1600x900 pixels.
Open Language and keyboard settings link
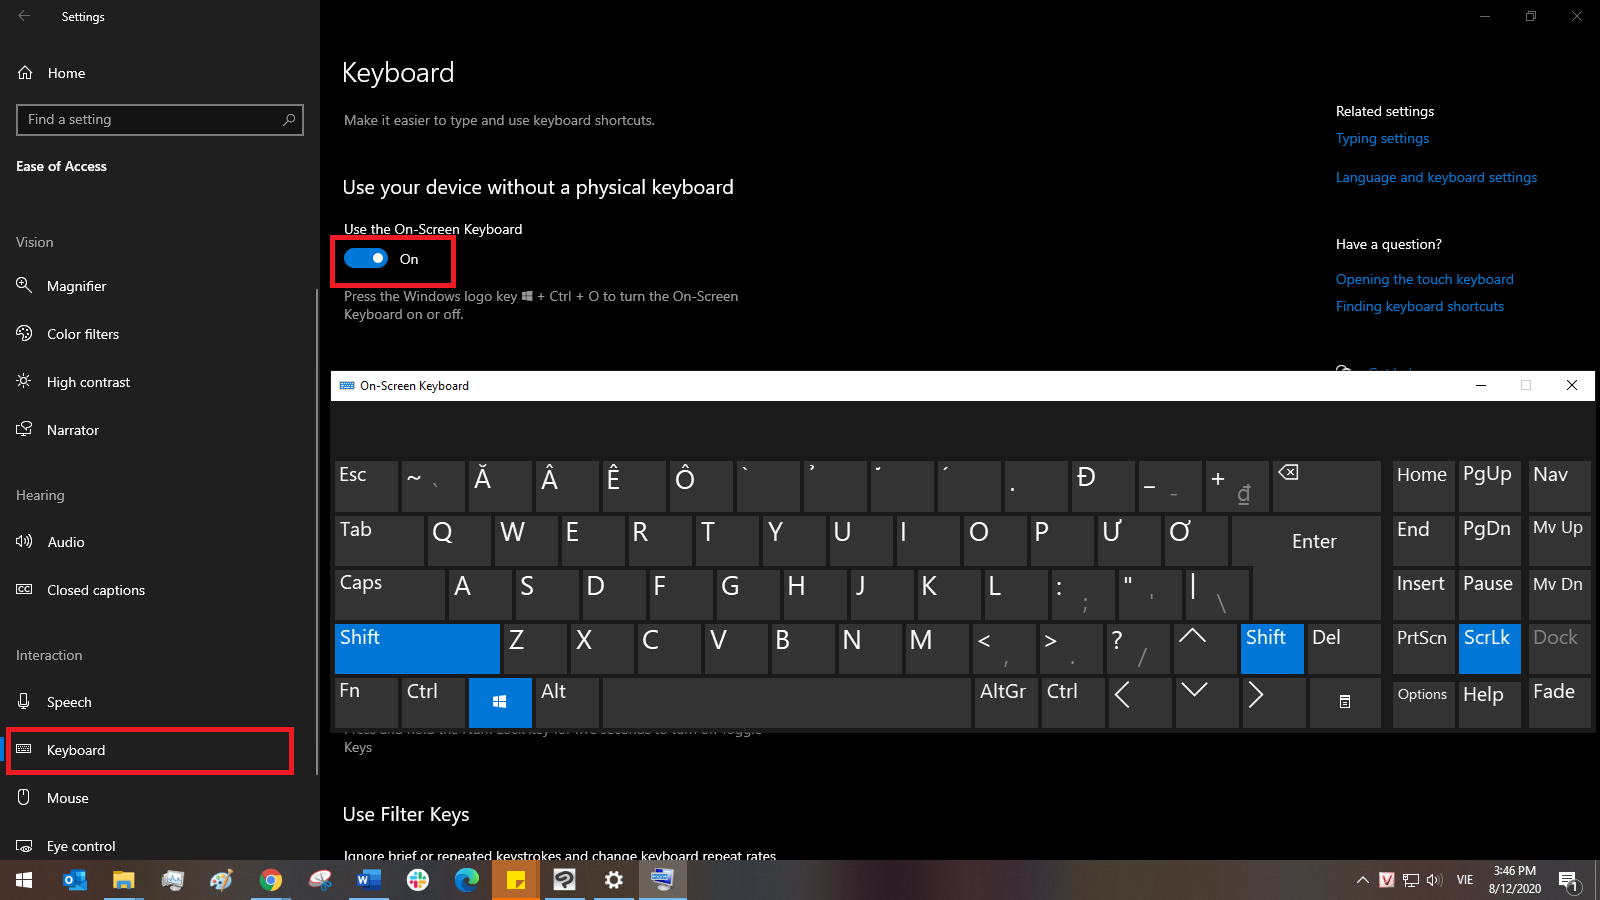click(1436, 178)
